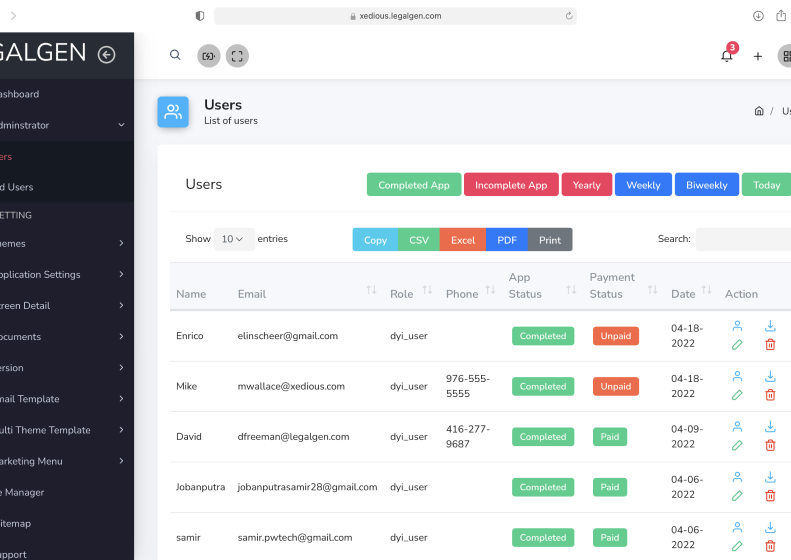Click the download icon for David
Image resolution: width=791 pixels, height=560 pixels.
[x=770, y=427]
